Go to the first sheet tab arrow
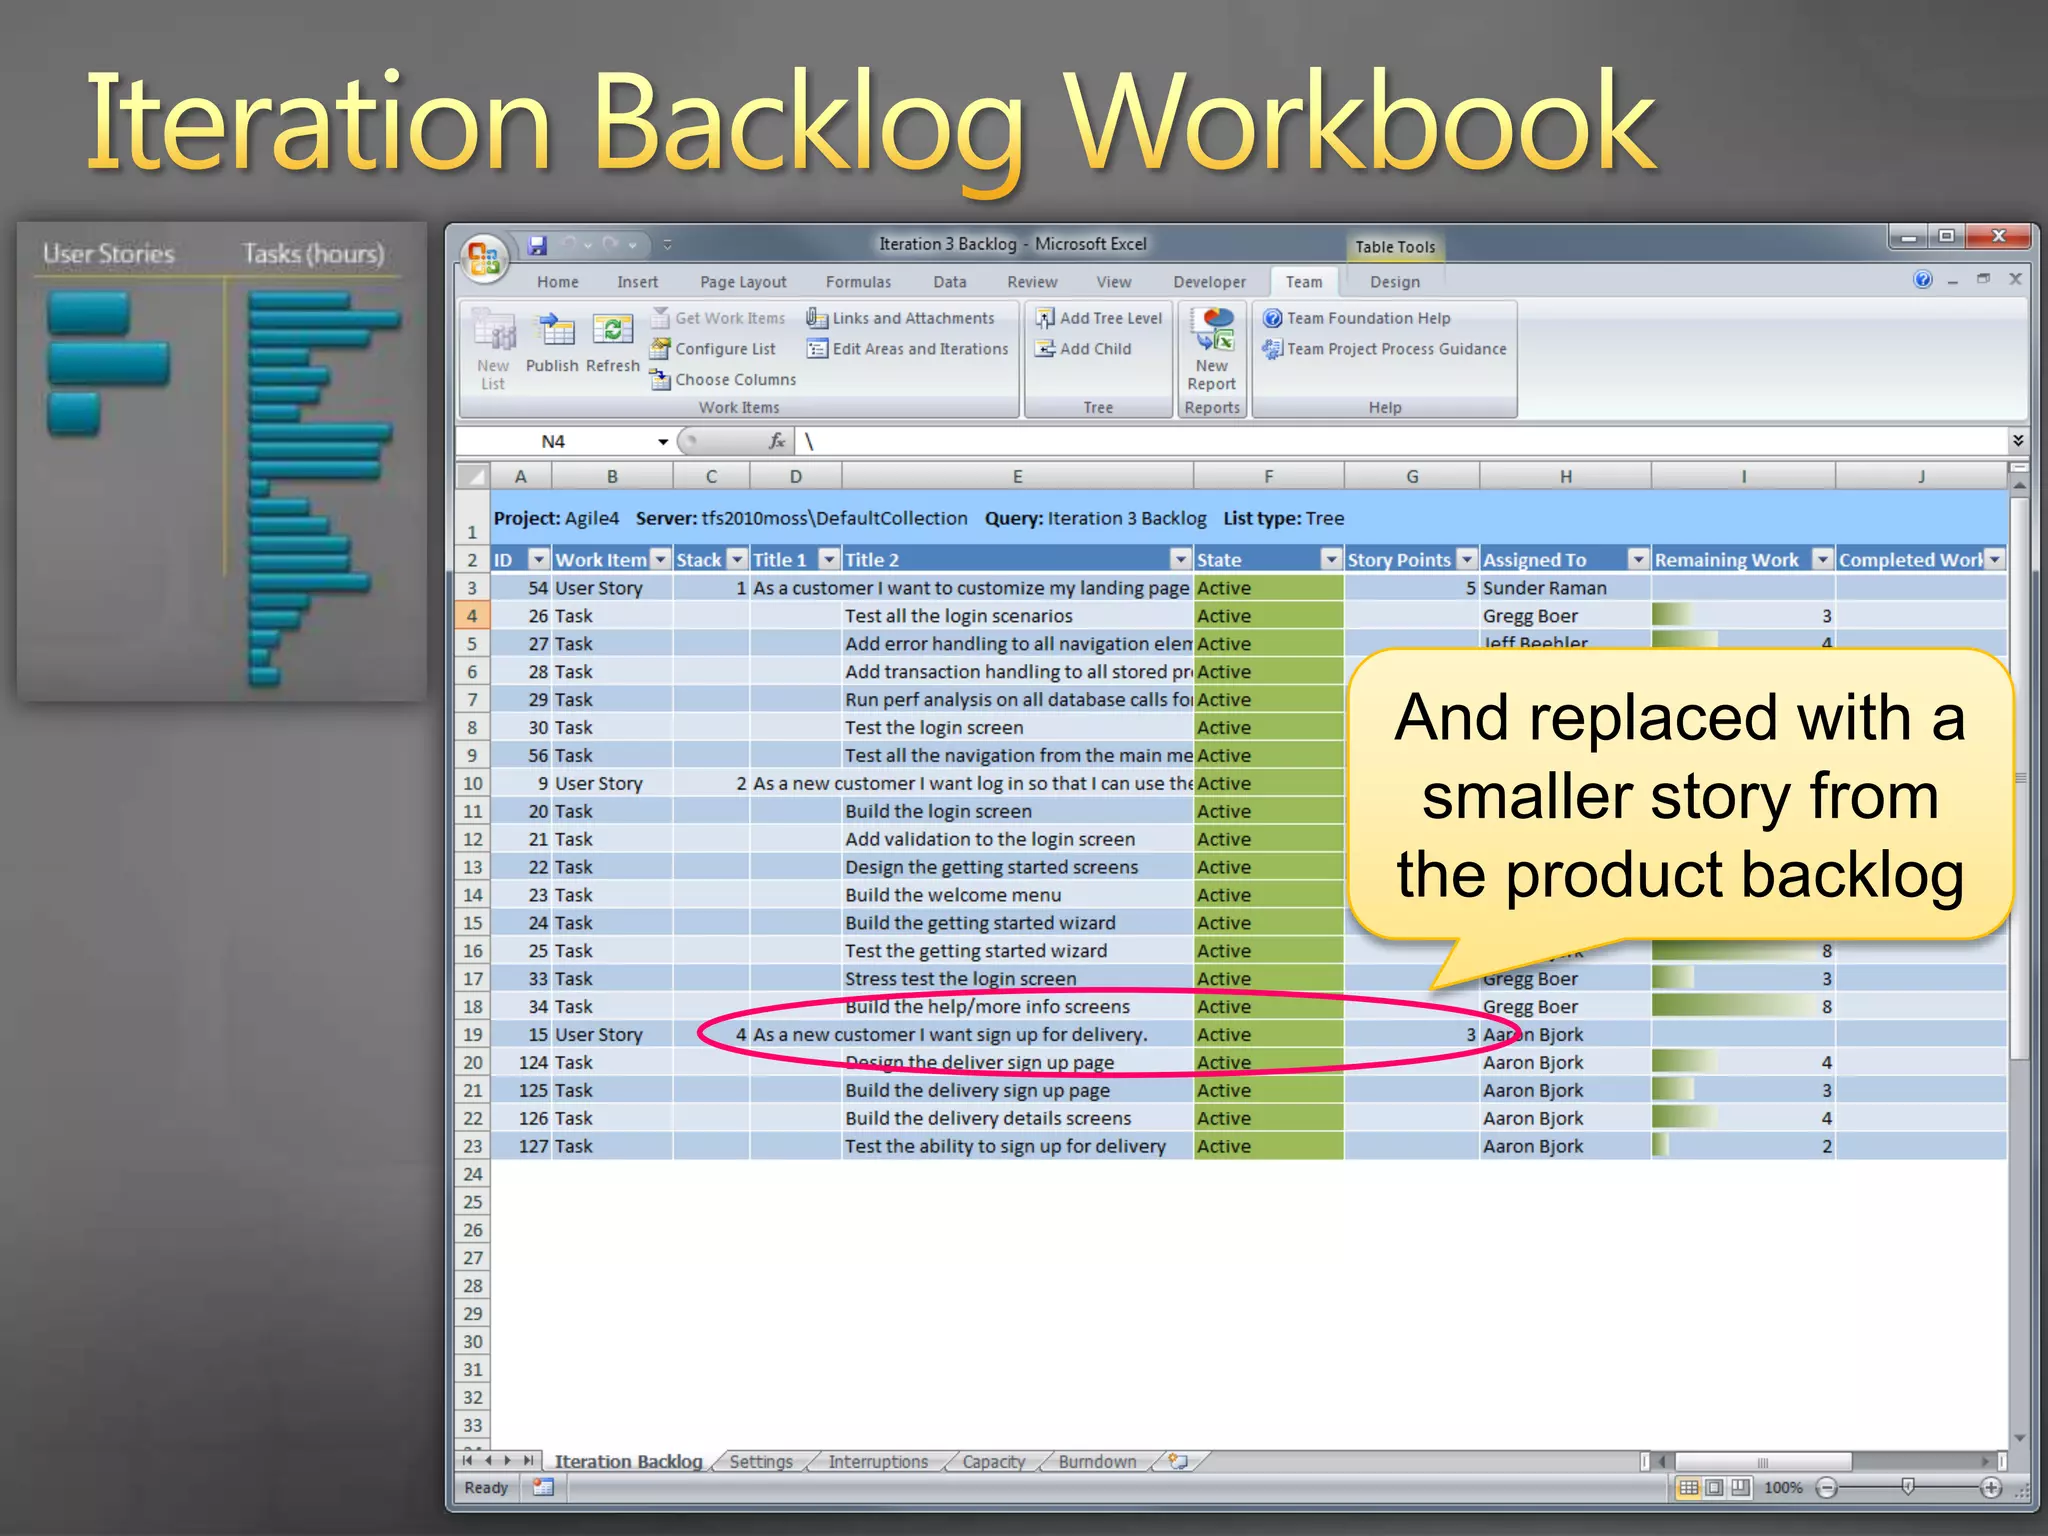This screenshot has width=2048, height=1536. coord(468,1461)
